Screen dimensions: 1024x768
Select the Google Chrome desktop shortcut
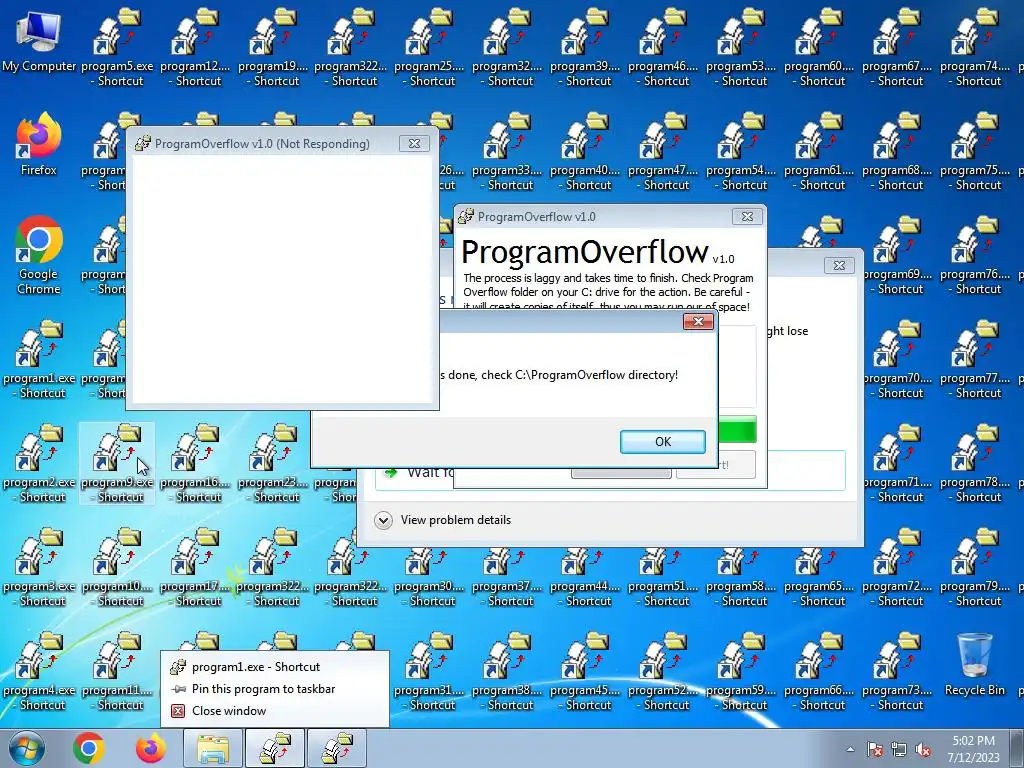pos(39,255)
